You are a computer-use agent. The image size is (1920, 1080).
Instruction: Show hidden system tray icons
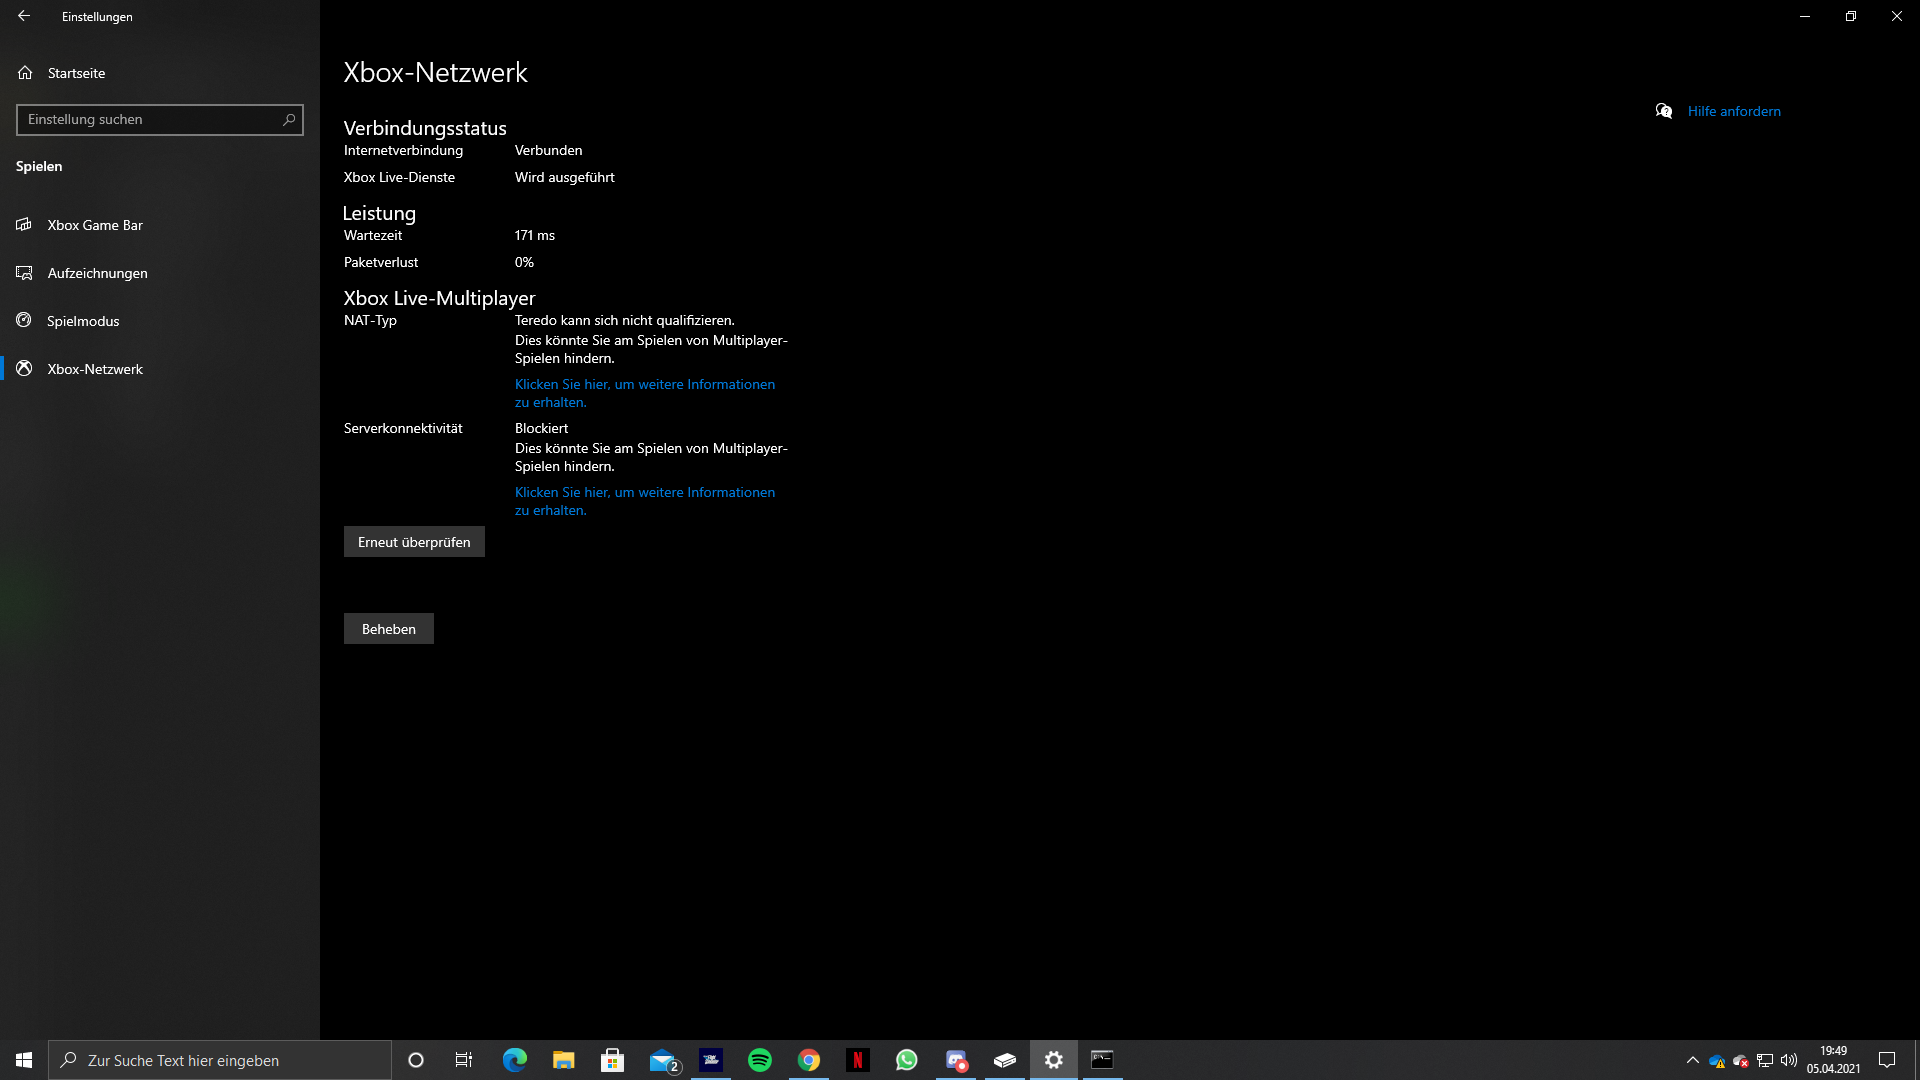pyautogui.click(x=1692, y=1060)
